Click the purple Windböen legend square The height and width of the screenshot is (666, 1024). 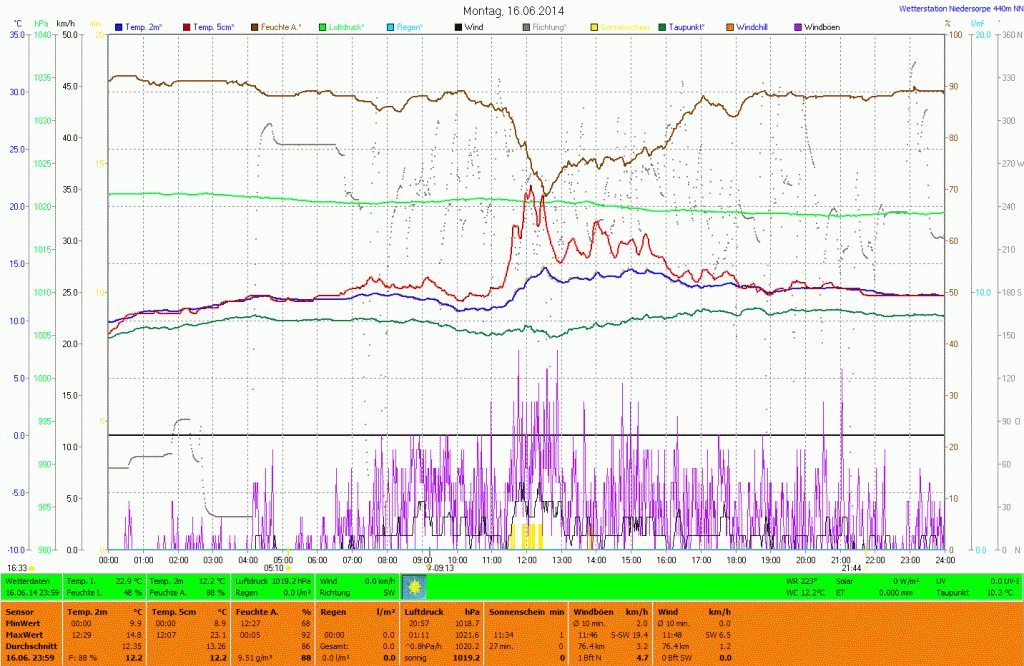pos(797,26)
